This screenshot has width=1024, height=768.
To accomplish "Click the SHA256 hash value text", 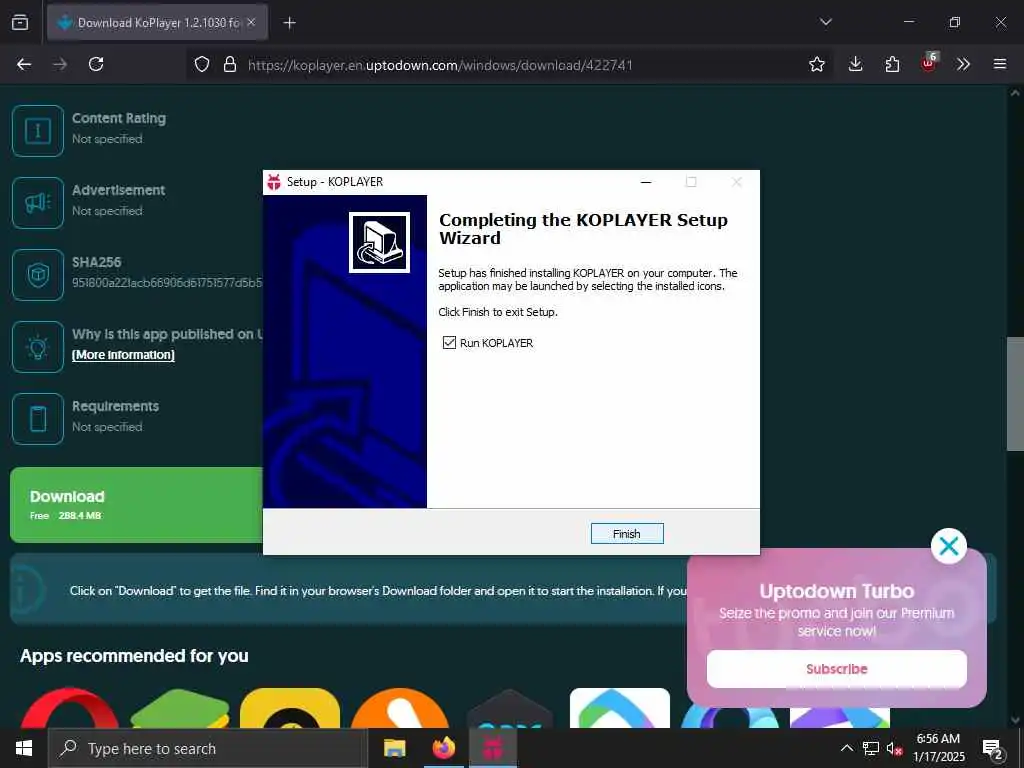I will (x=167, y=283).
